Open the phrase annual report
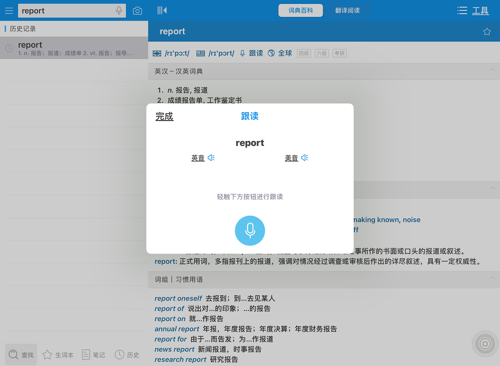Screen dimensions: 500x366 pos(177,329)
